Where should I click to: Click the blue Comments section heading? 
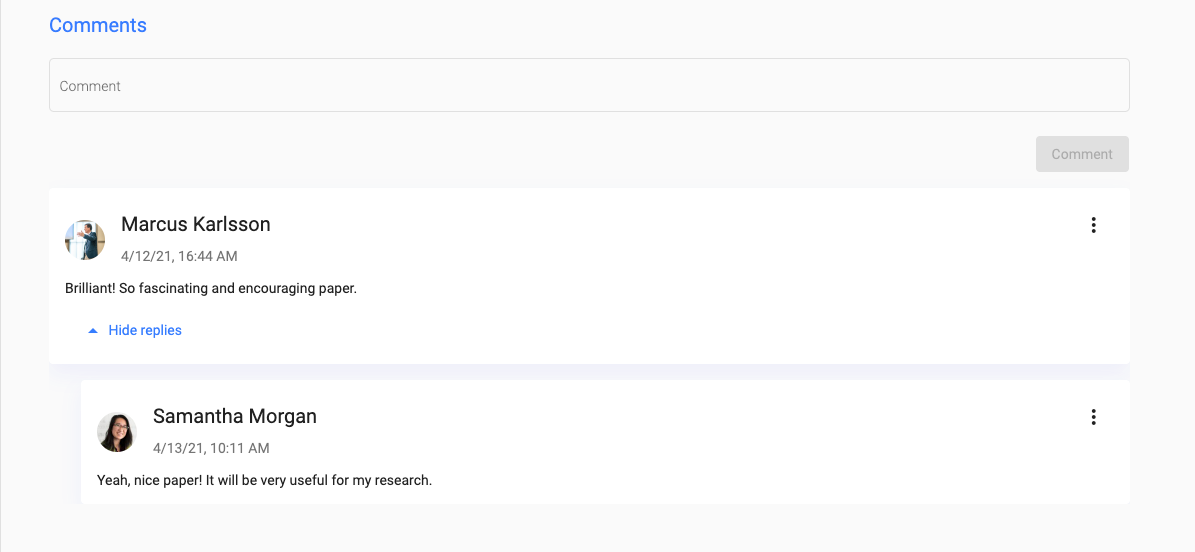pyautogui.click(x=98, y=24)
